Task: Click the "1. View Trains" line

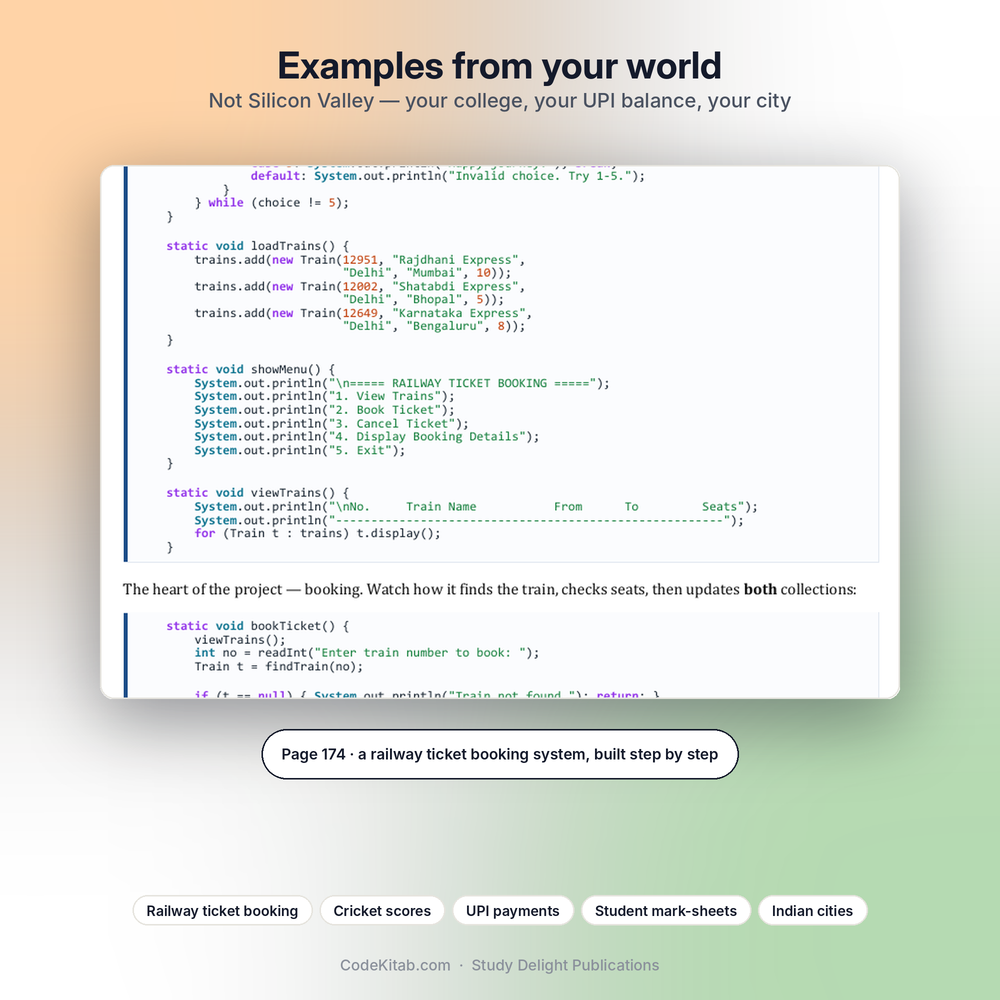Action: (325, 396)
